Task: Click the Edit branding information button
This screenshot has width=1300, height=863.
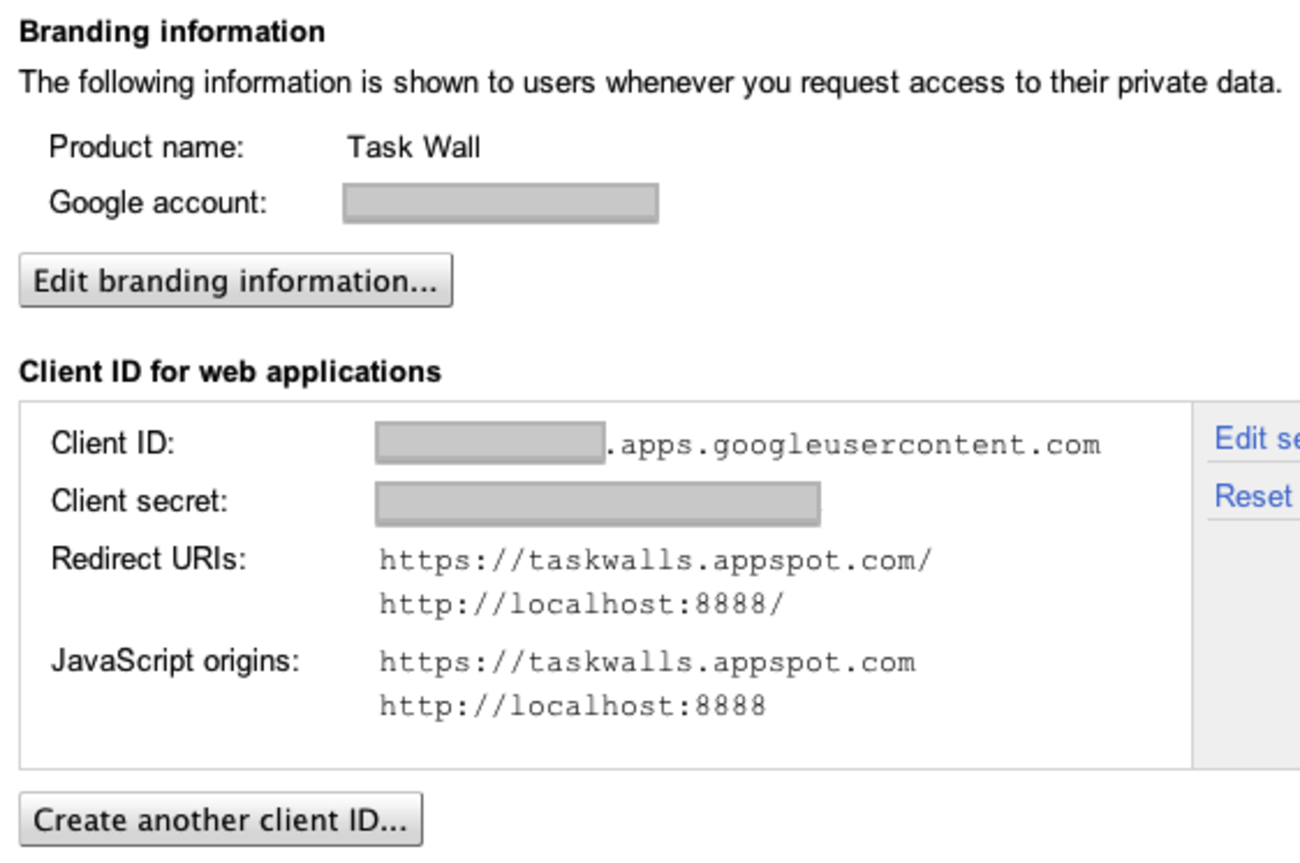Action: [x=235, y=281]
